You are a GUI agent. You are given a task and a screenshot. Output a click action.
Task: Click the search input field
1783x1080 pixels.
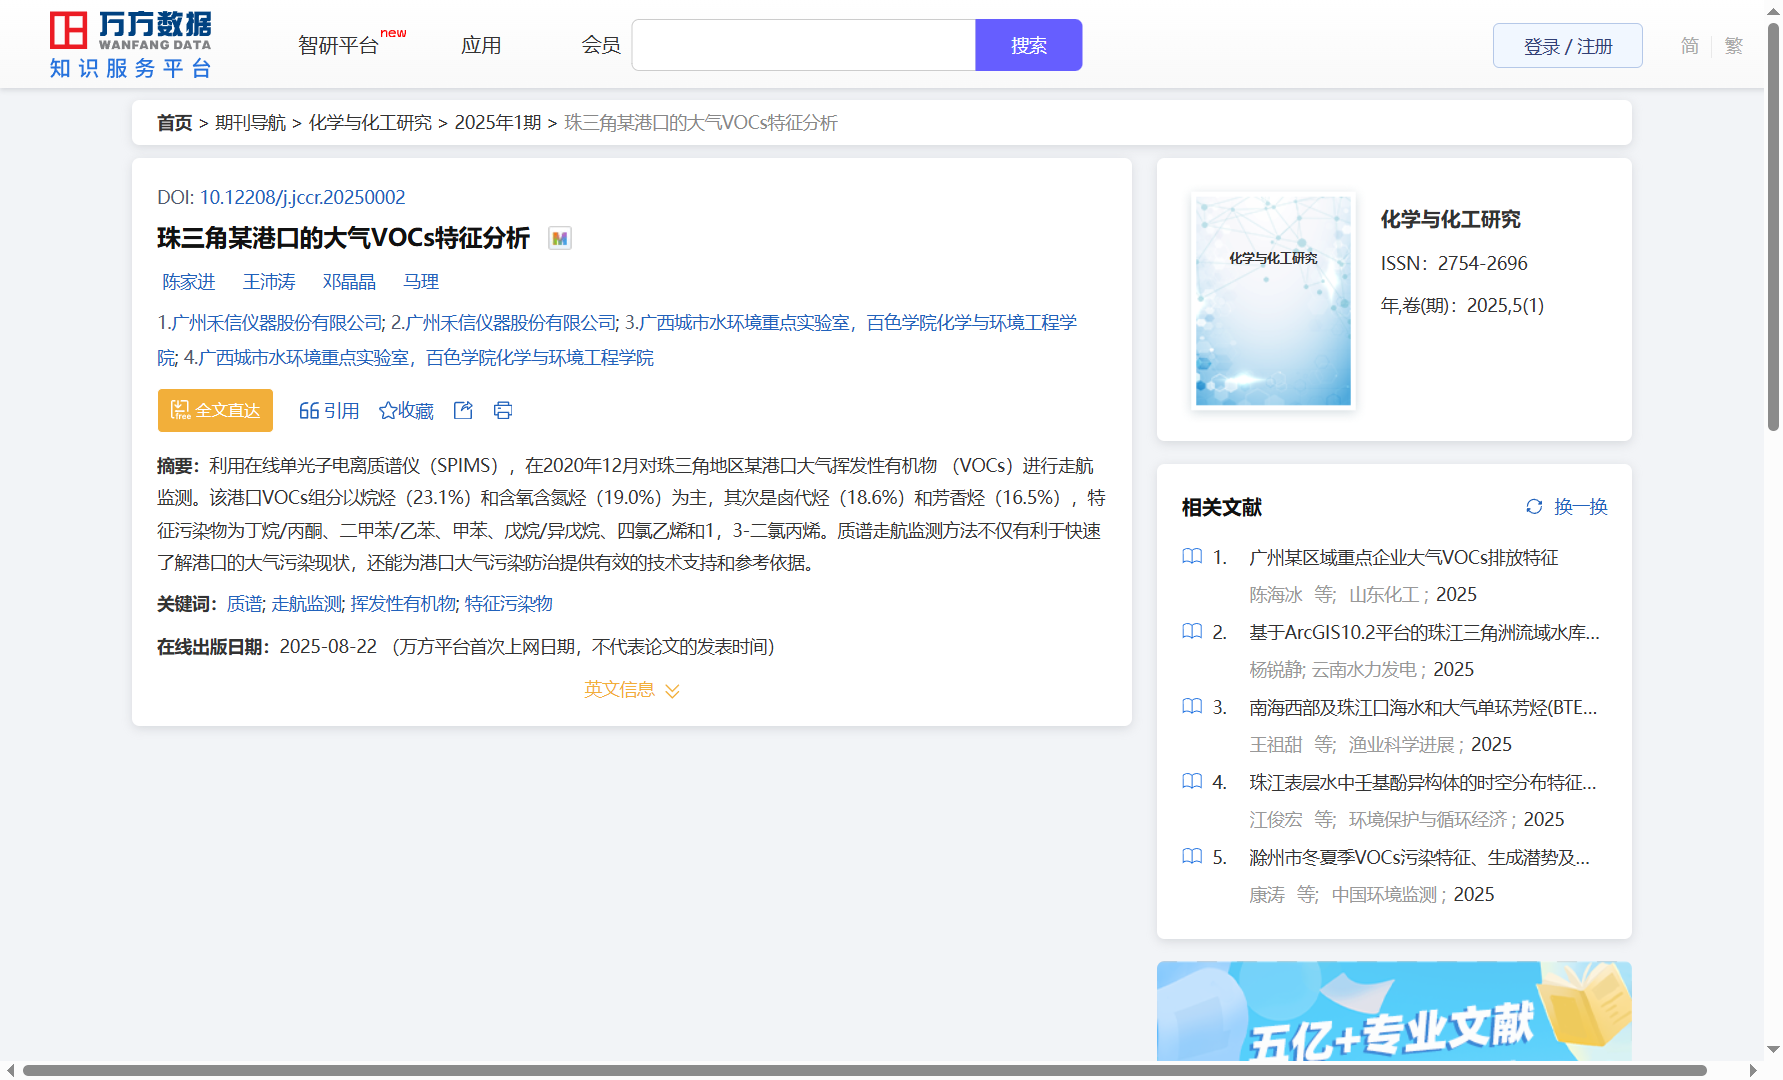(803, 45)
